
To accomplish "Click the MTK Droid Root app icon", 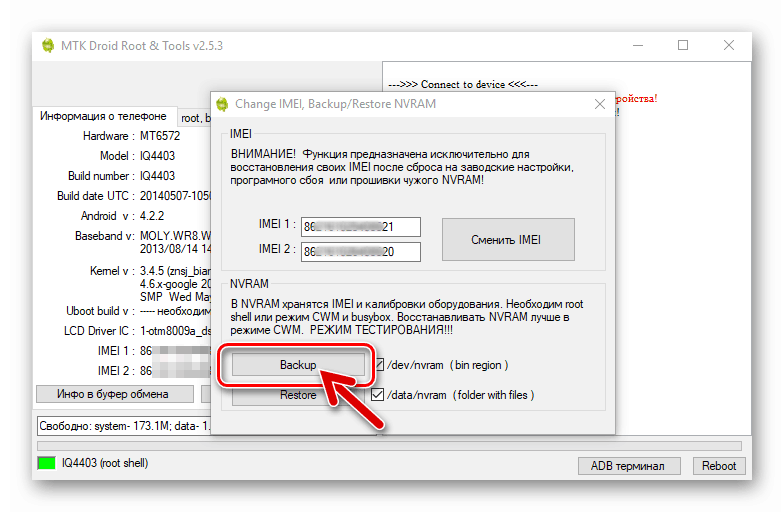I will (x=48, y=46).
